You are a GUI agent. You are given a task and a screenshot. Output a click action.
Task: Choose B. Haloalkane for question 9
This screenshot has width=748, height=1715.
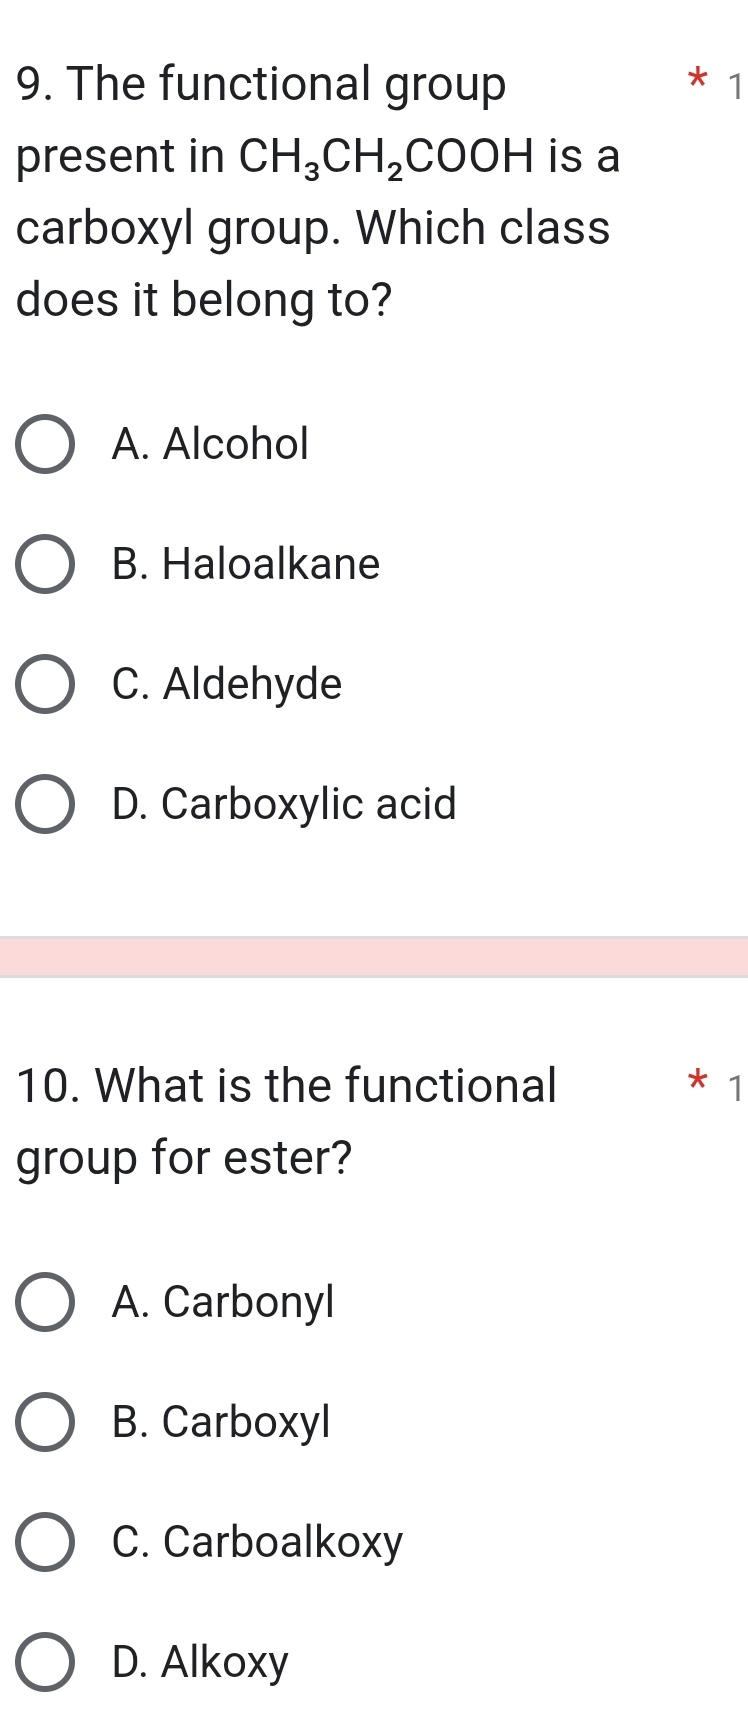tap(44, 563)
